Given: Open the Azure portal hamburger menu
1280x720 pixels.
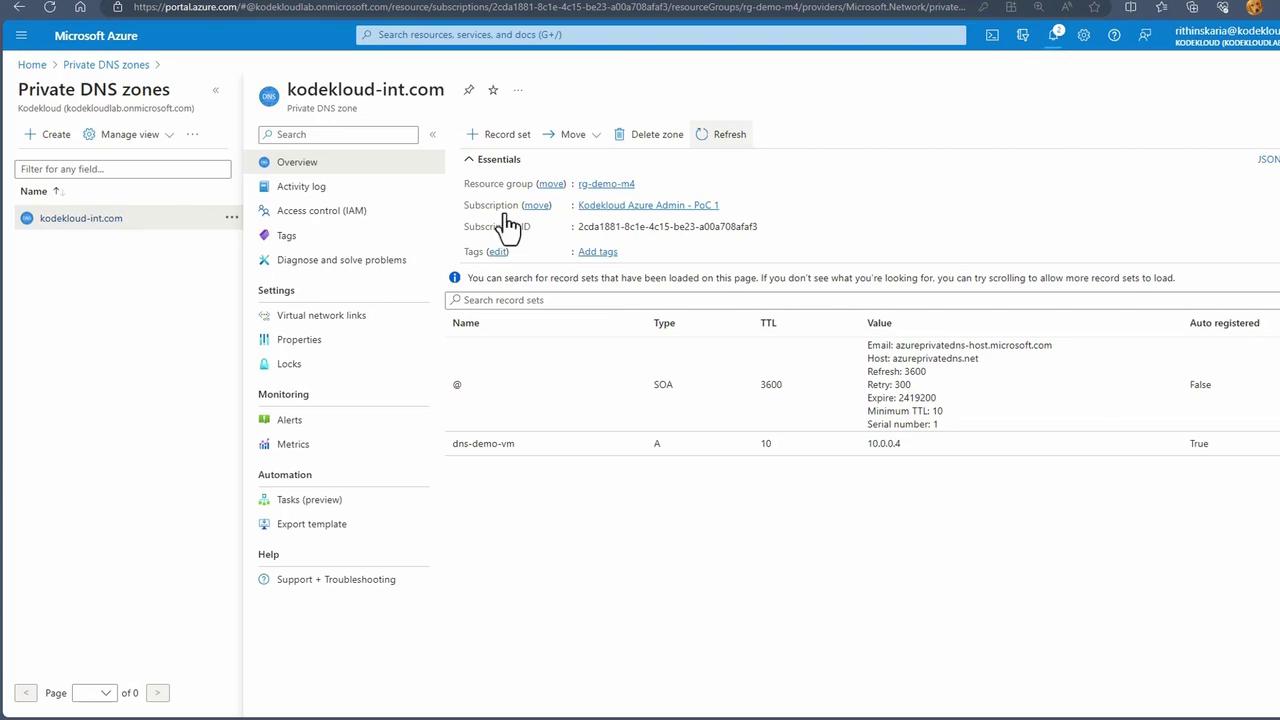Looking at the screenshot, I should pyautogui.click(x=21, y=35).
